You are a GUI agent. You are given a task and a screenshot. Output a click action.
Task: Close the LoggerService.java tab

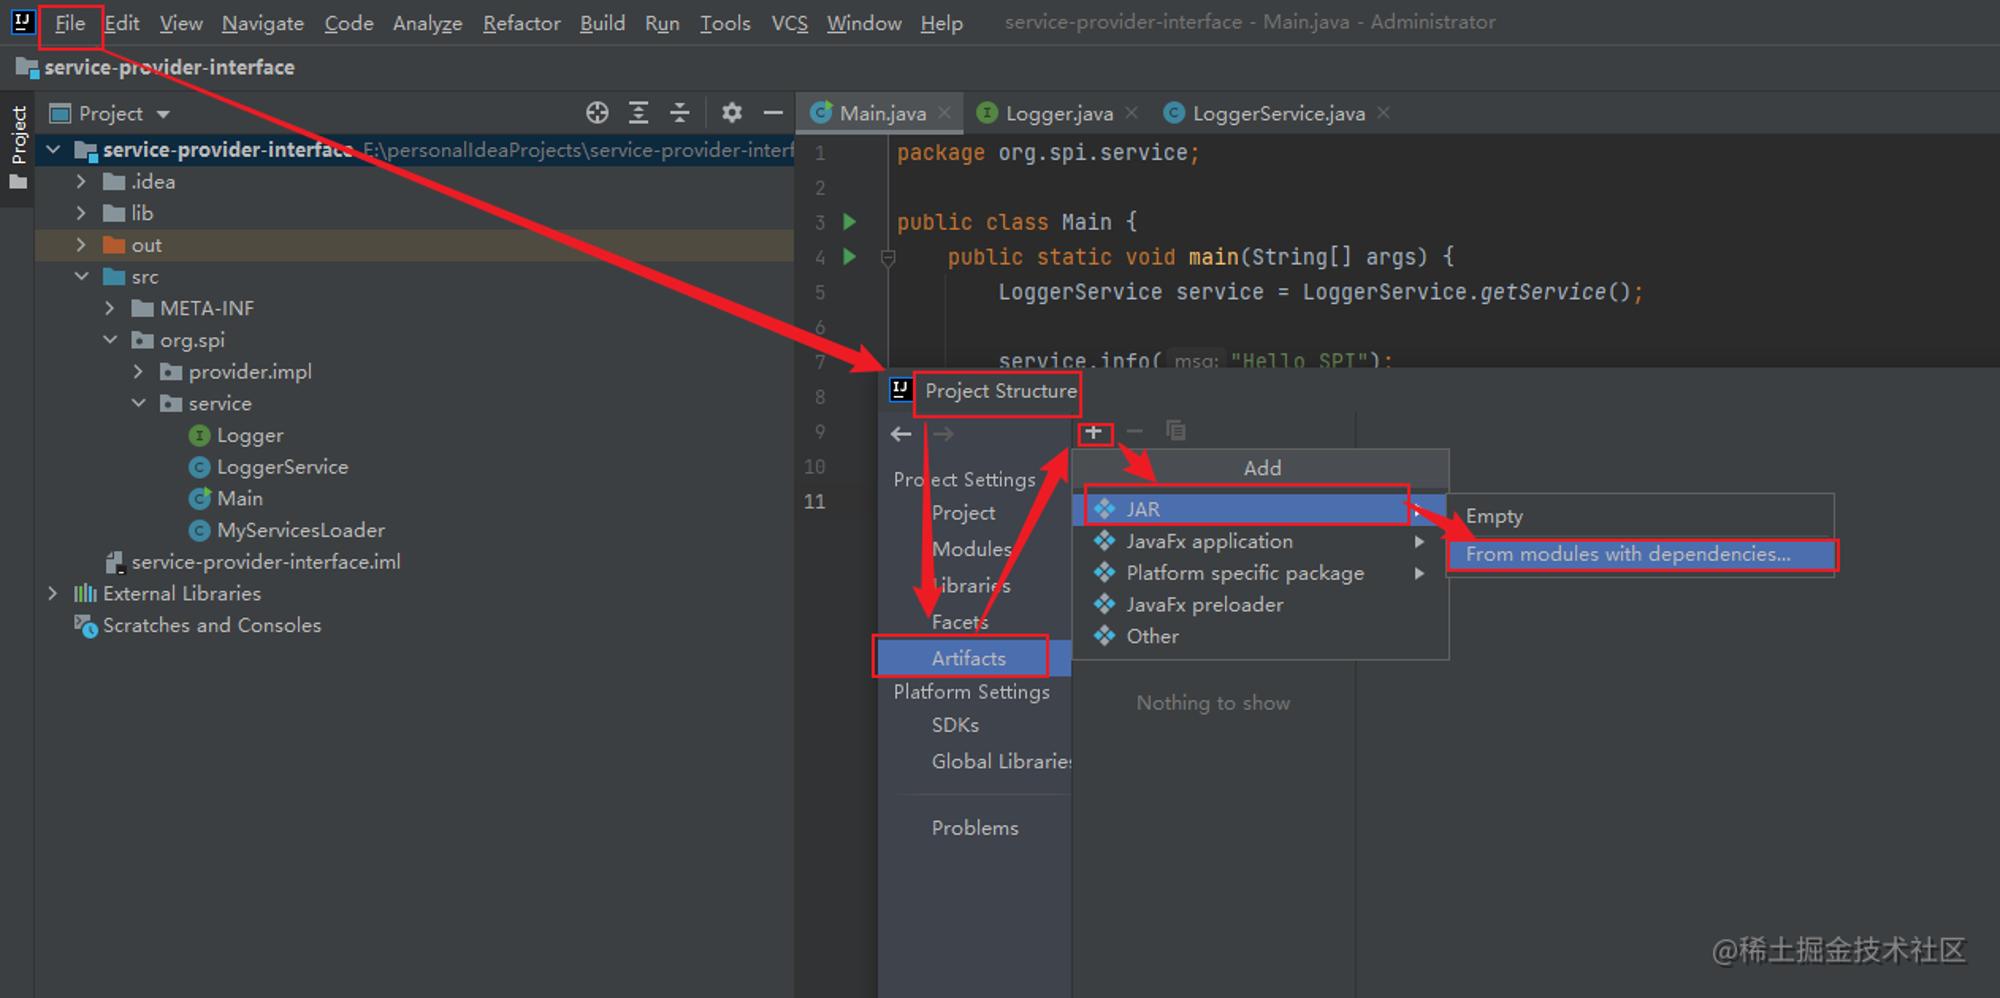(1383, 113)
